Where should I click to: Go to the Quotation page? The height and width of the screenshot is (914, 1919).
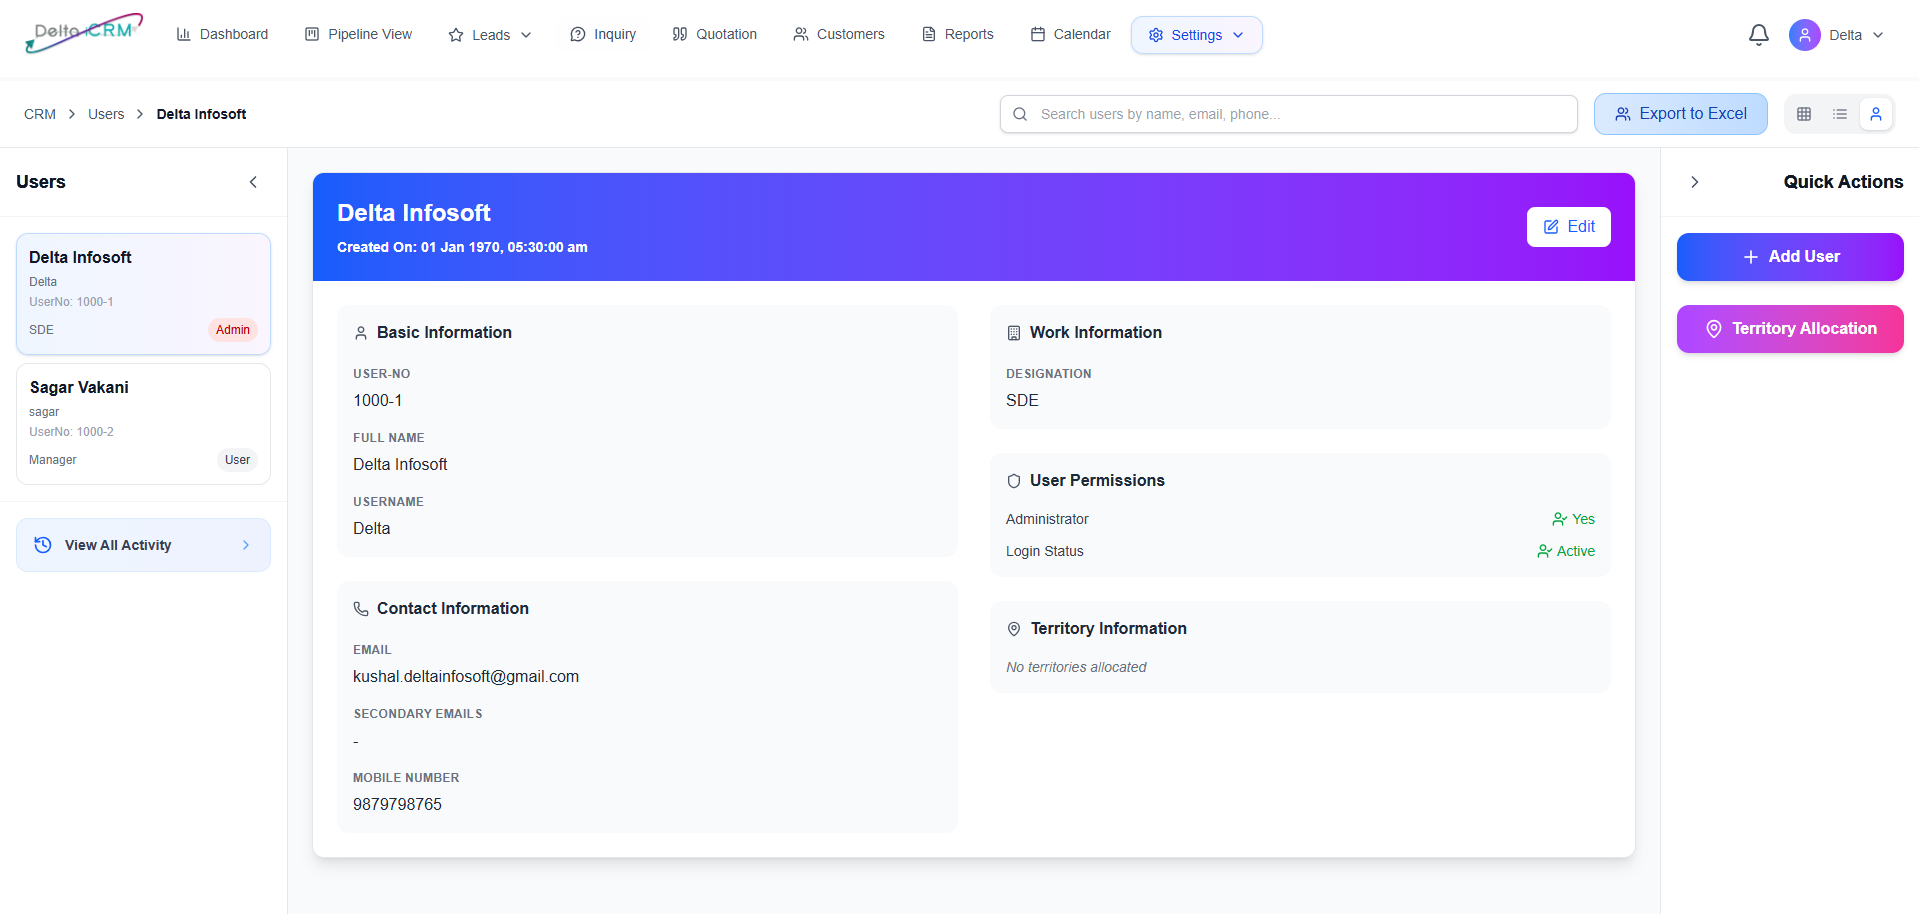pyautogui.click(x=714, y=34)
